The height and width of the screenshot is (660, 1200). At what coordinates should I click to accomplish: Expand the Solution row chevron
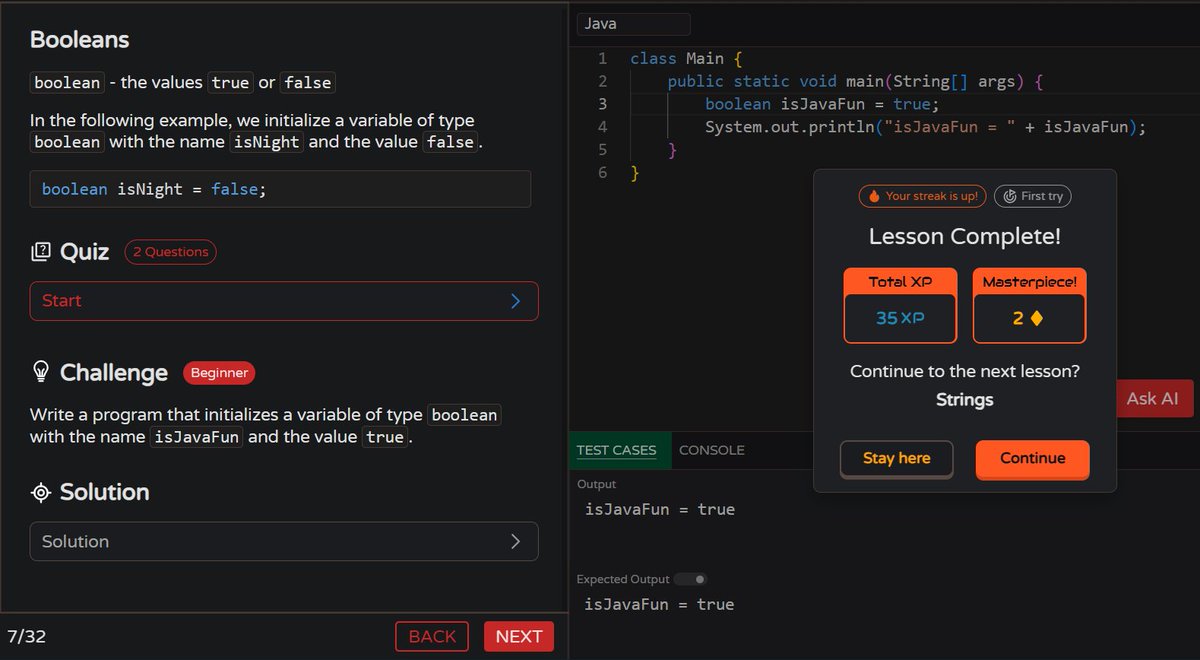[515, 541]
